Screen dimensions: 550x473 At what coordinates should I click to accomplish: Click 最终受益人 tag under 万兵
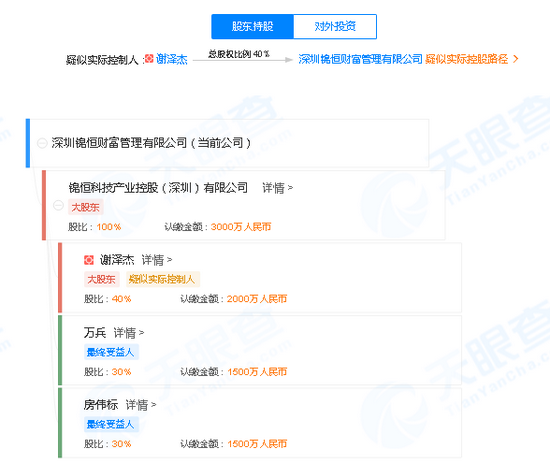[x=111, y=352]
